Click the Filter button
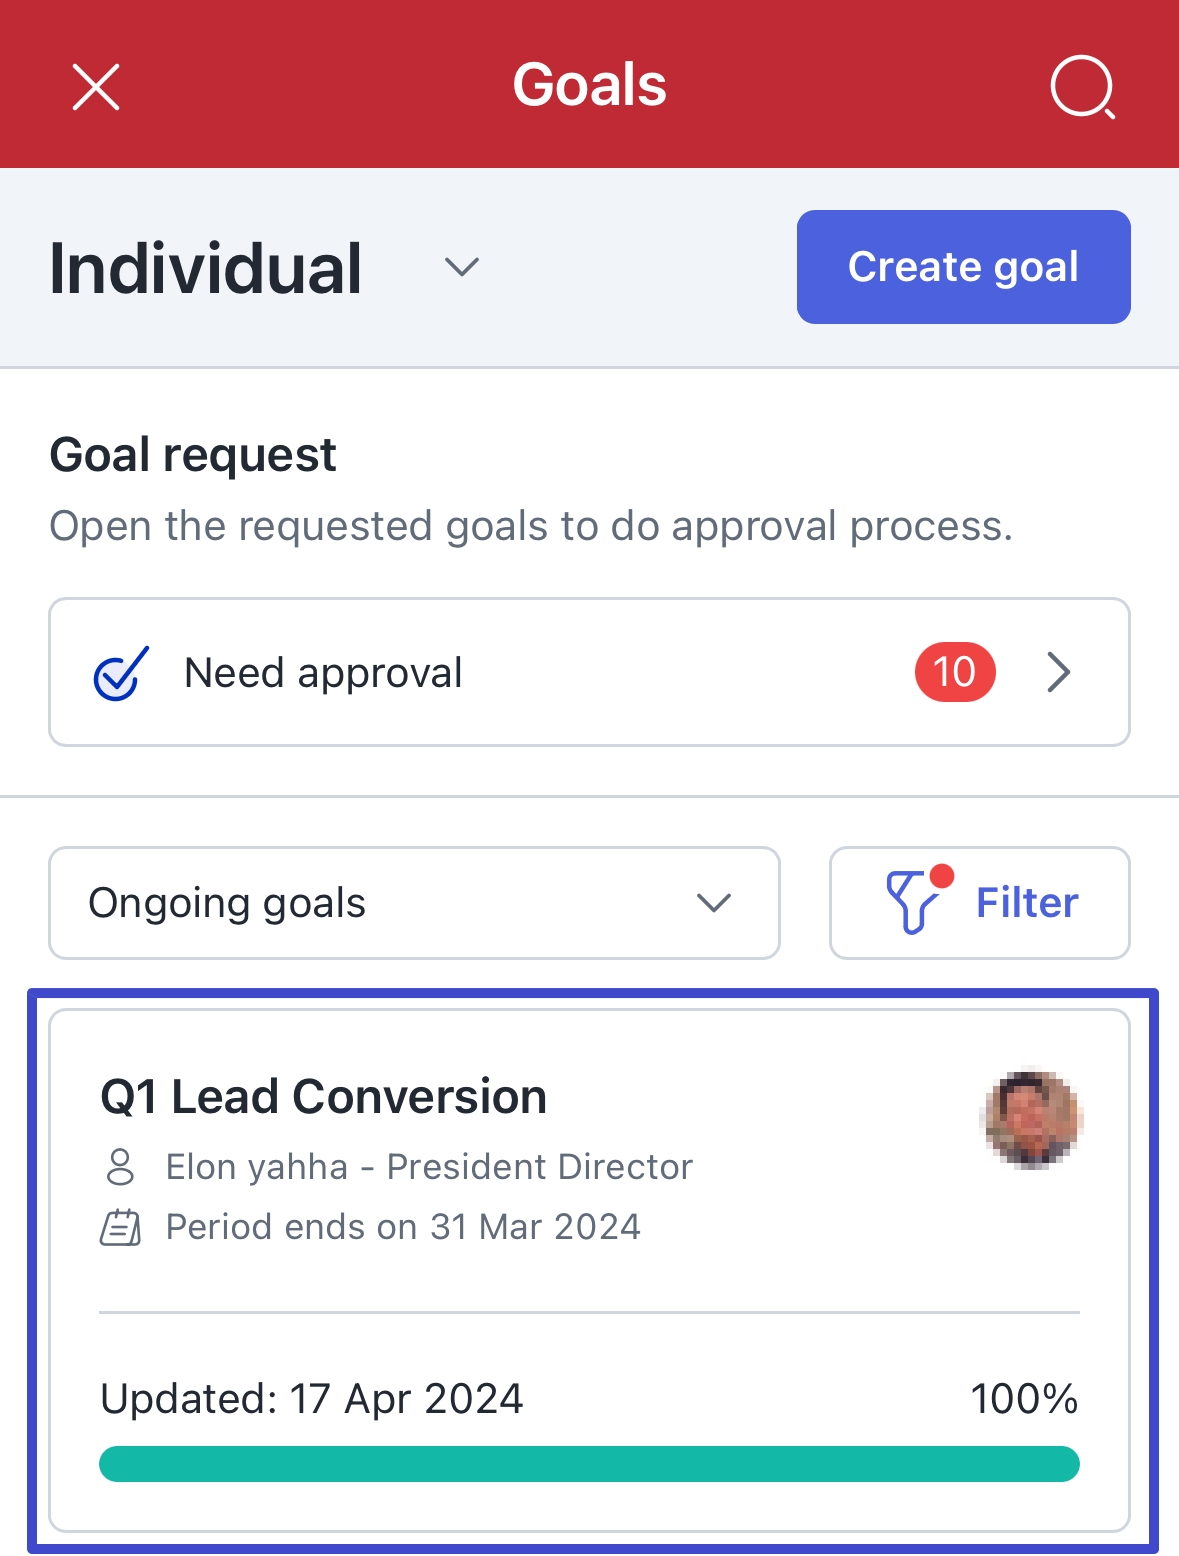 click(980, 903)
